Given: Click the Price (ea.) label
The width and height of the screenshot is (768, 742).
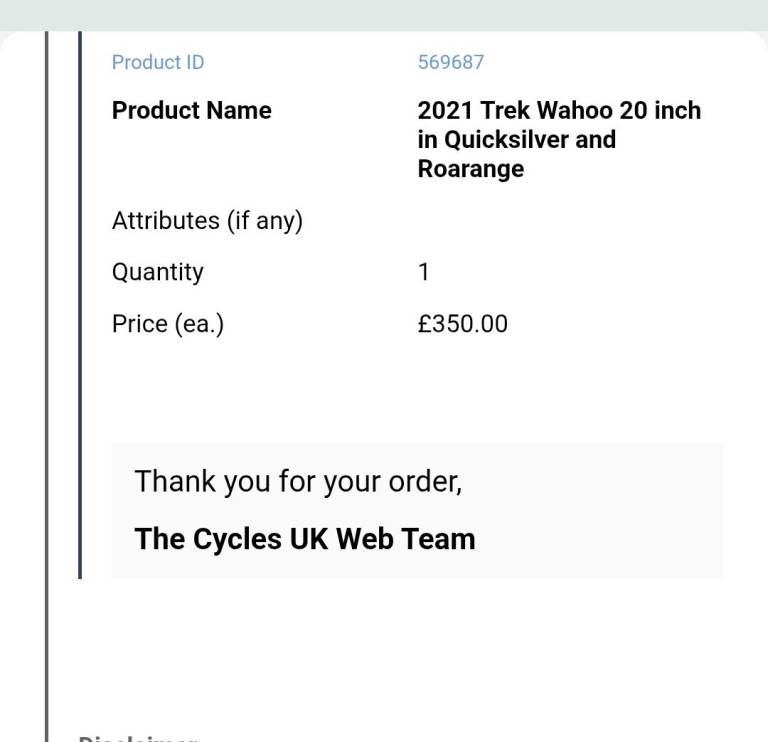Looking at the screenshot, I should 167,324.
